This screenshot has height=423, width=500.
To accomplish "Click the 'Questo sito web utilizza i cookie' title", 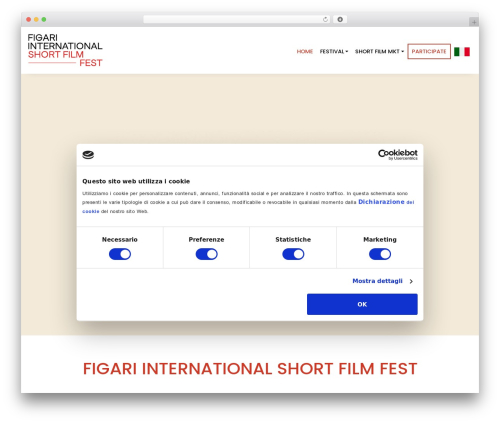I will click(136, 181).
